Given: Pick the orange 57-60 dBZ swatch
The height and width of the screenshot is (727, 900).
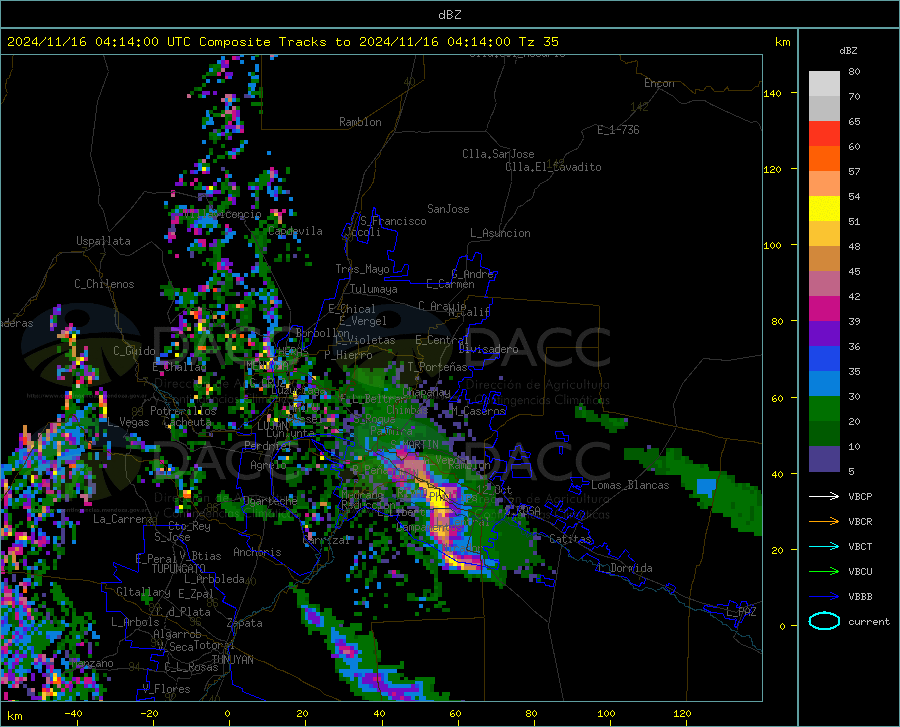Looking at the screenshot, I should [824, 159].
